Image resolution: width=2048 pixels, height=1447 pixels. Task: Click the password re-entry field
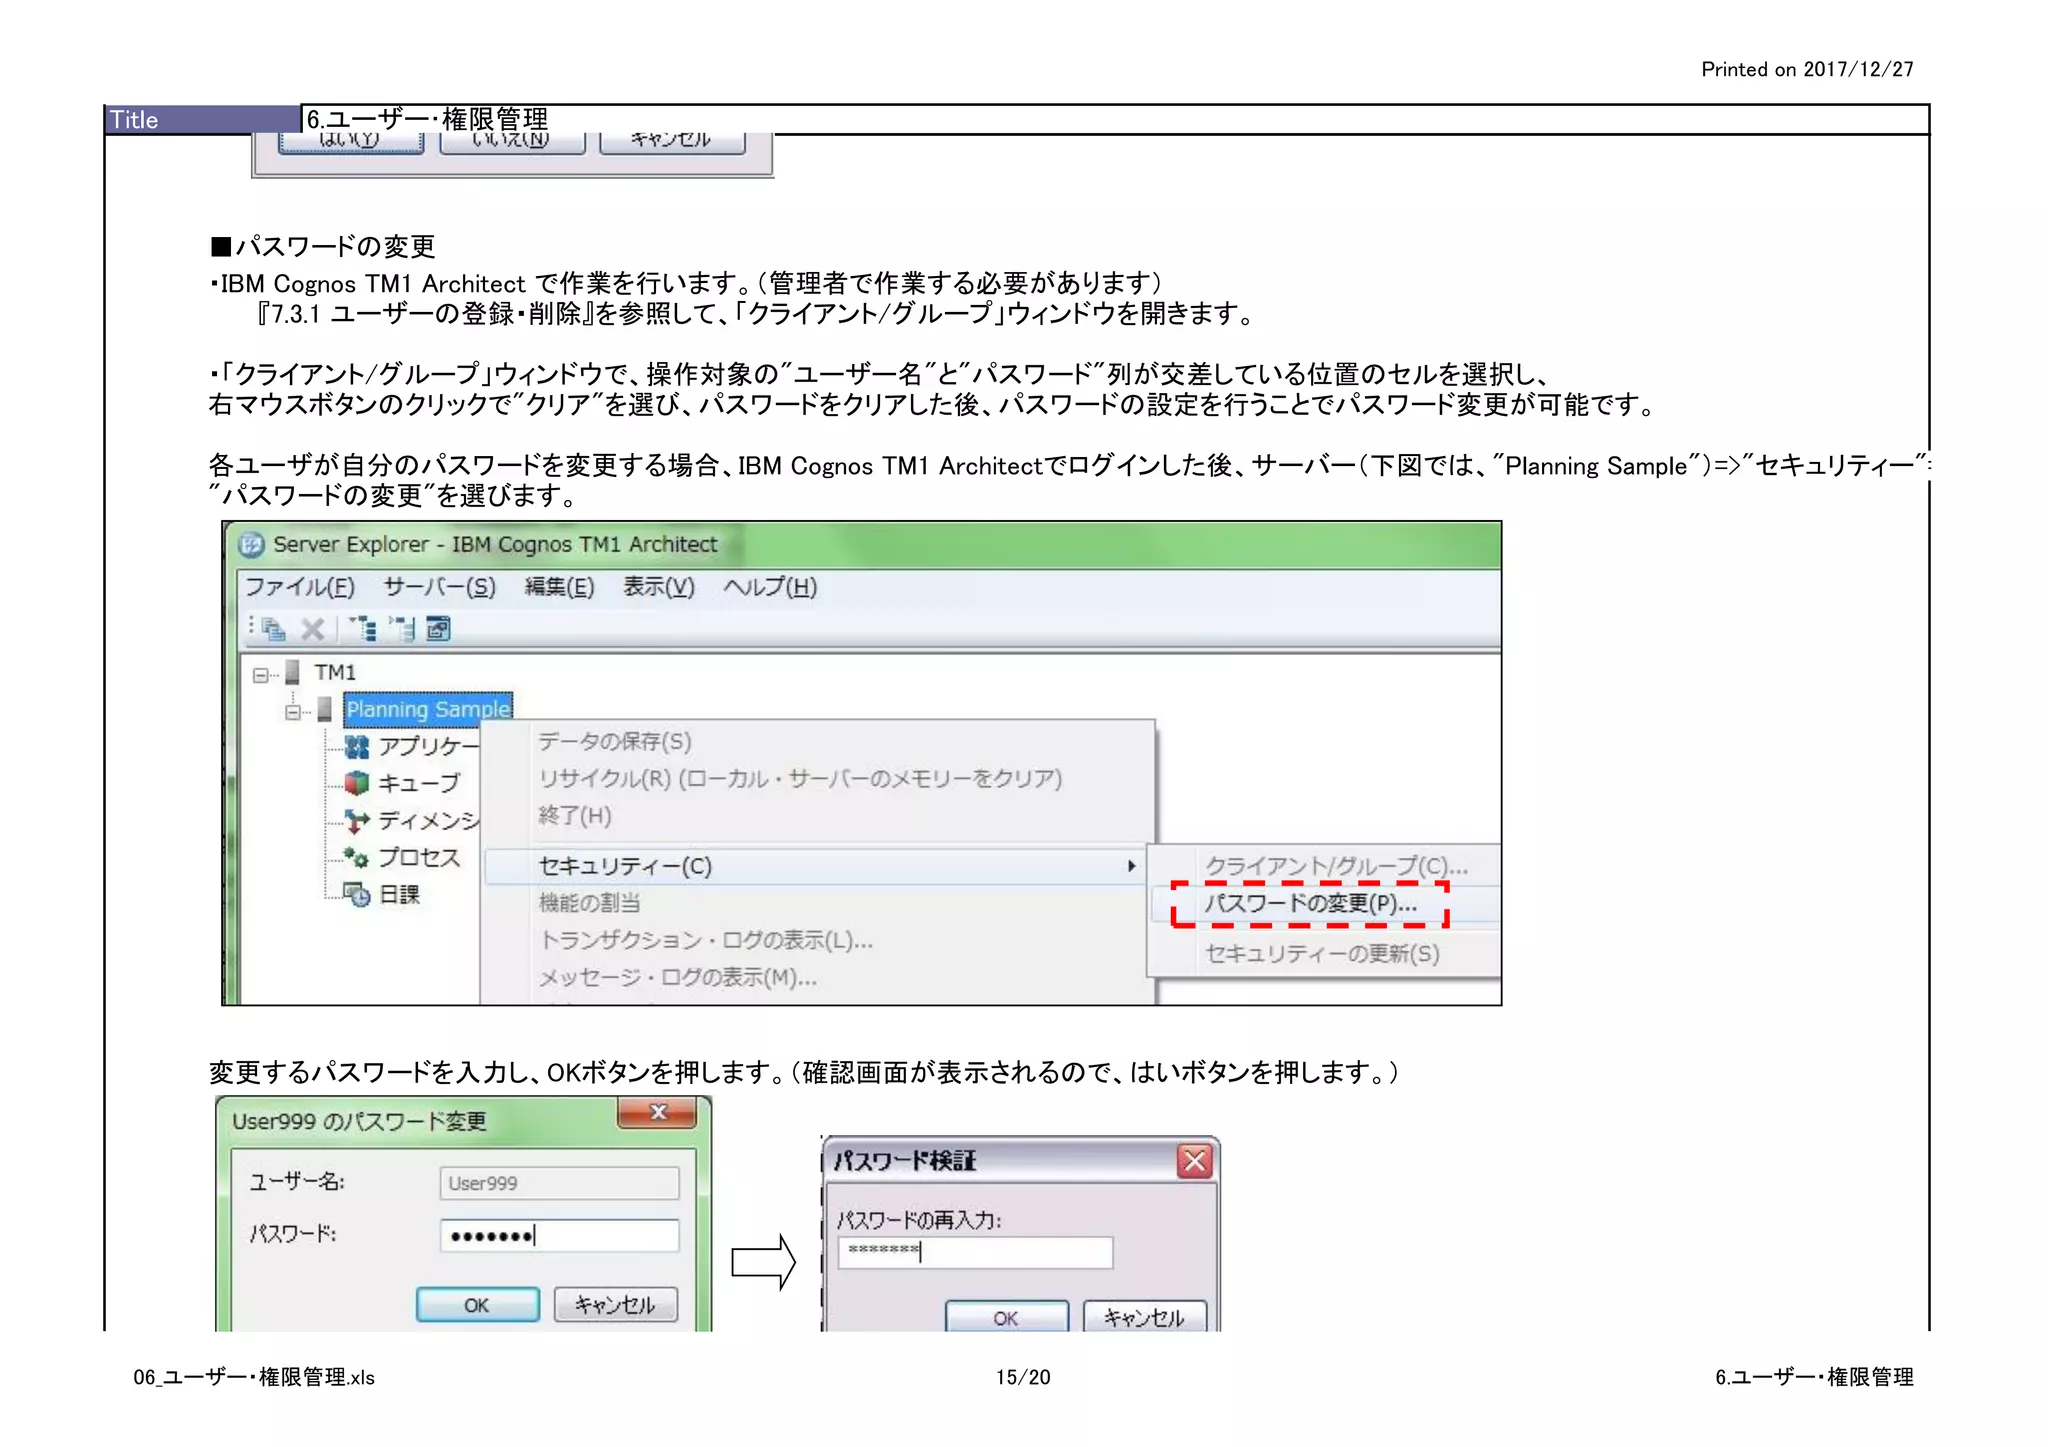[x=975, y=1252]
